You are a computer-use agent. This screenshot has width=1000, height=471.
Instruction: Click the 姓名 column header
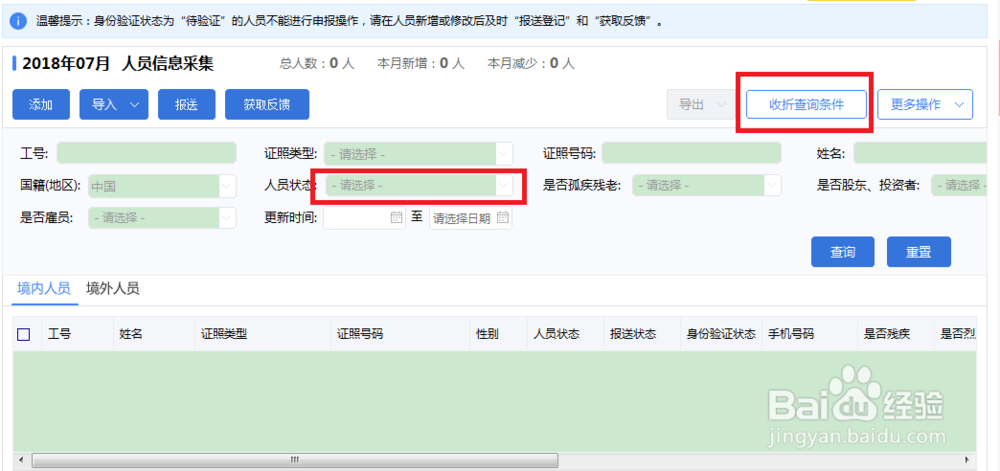(131, 334)
